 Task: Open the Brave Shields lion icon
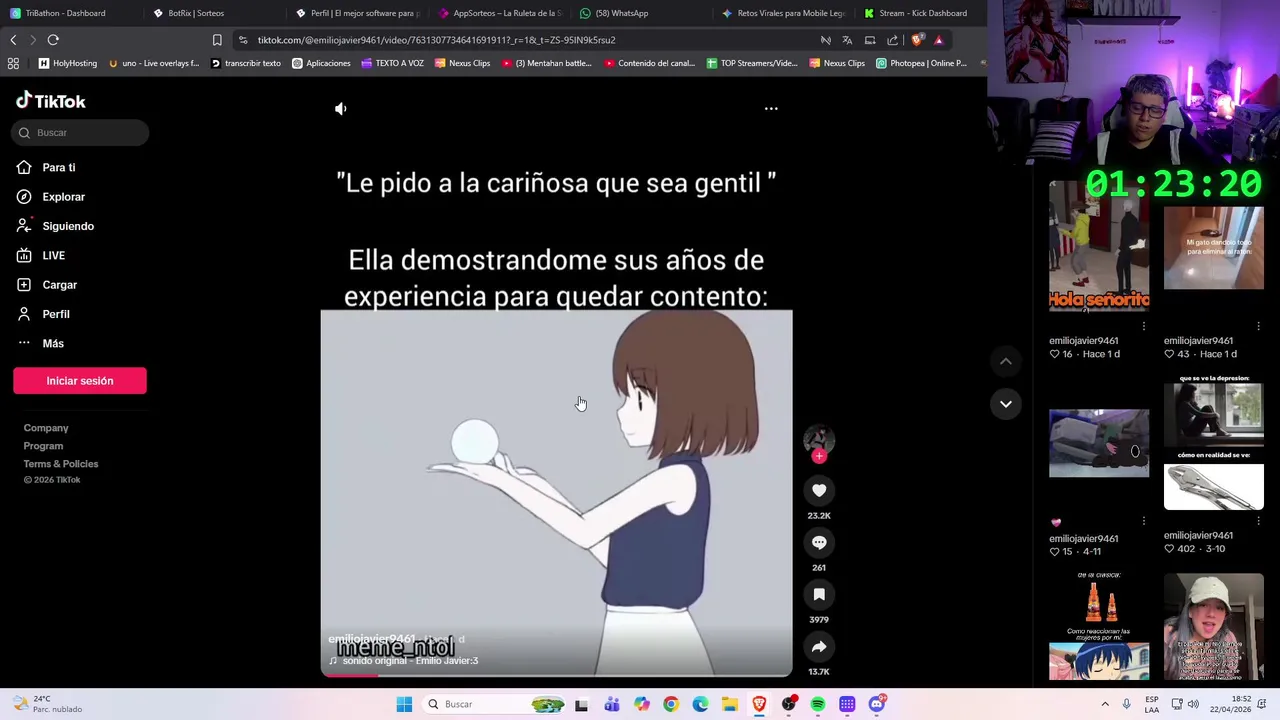(916, 40)
